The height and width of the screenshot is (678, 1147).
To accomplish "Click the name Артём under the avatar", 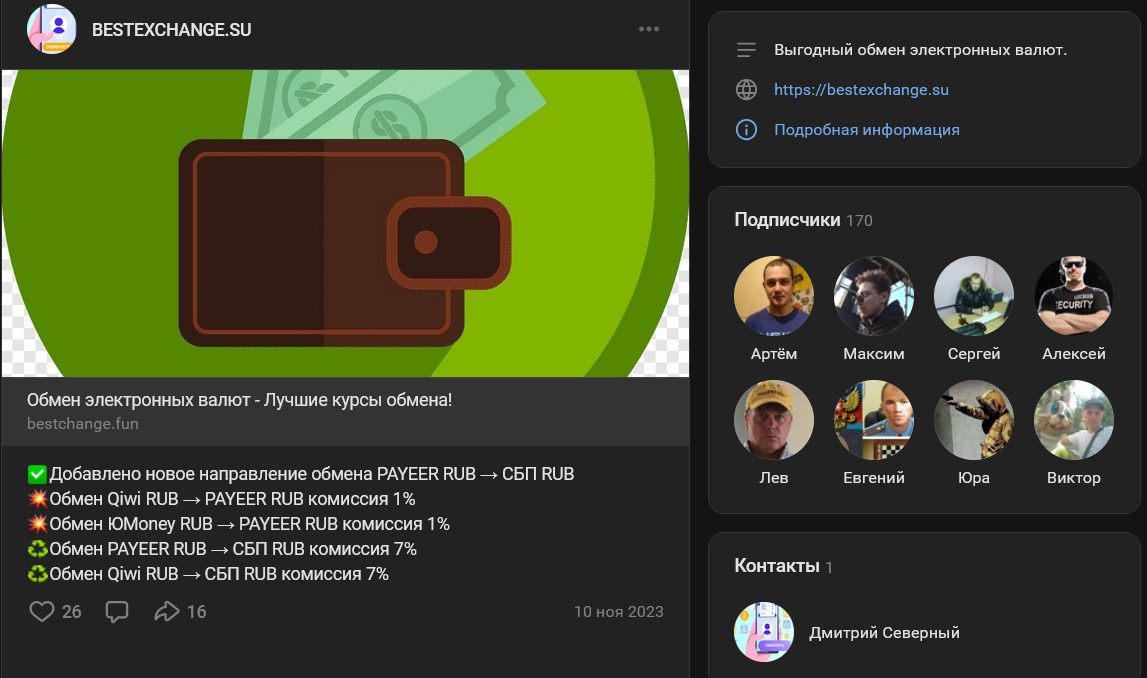I will 774,354.
